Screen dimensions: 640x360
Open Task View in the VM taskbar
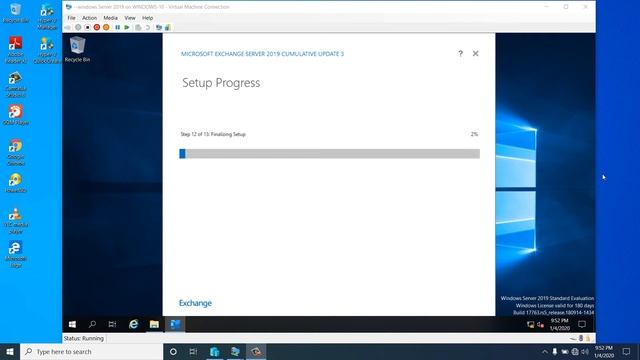click(x=112, y=324)
